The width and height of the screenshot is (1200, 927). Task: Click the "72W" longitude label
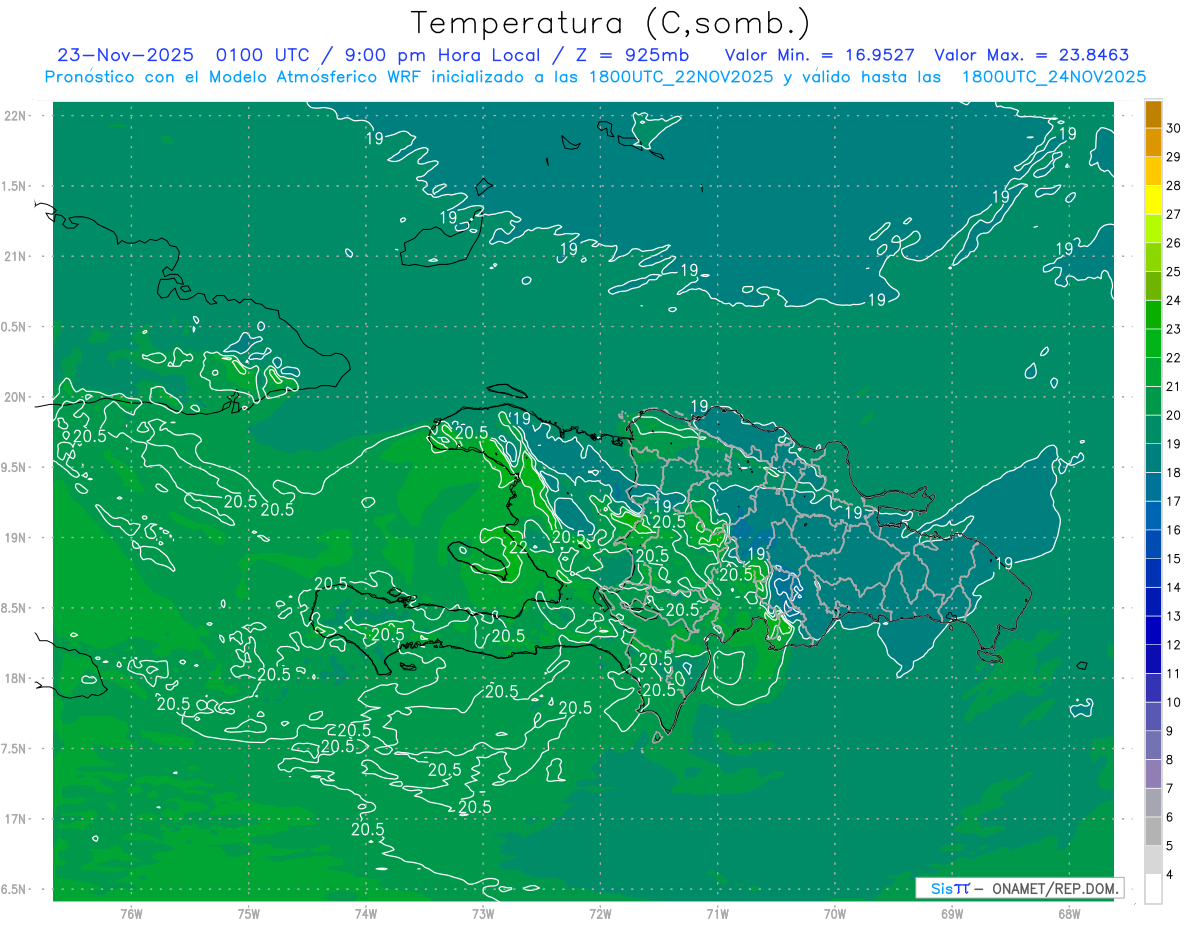(x=600, y=914)
